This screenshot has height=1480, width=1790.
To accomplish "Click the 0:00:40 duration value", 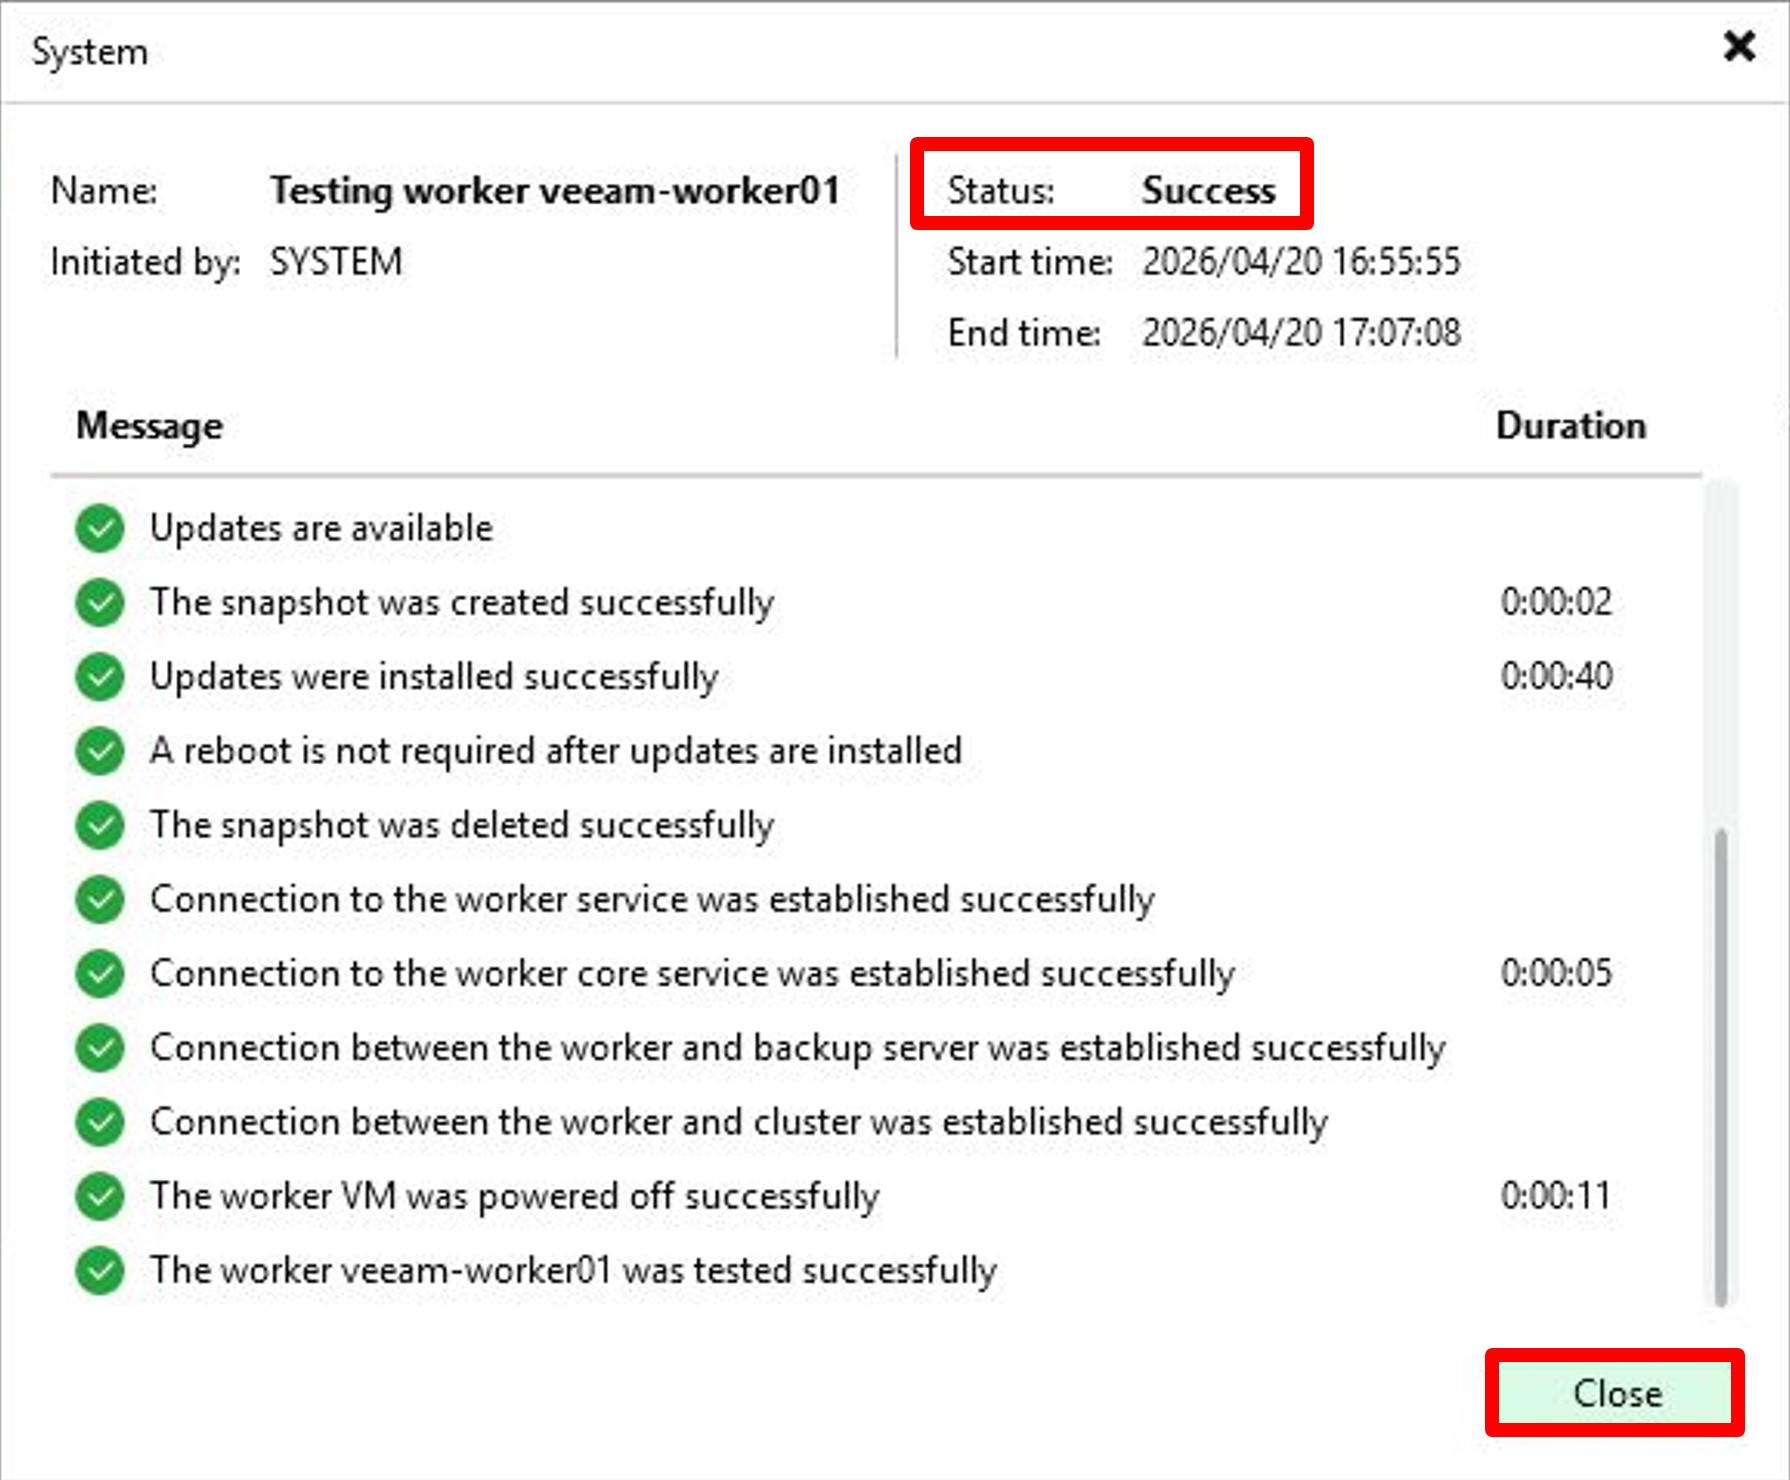I will click(x=1556, y=676).
